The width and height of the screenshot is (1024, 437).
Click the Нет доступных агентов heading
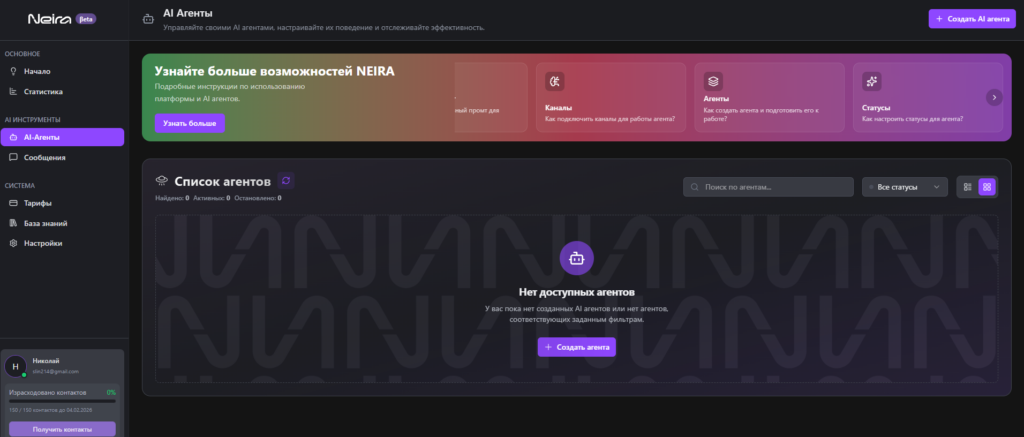pyautogui.click(x=577, y=292)
